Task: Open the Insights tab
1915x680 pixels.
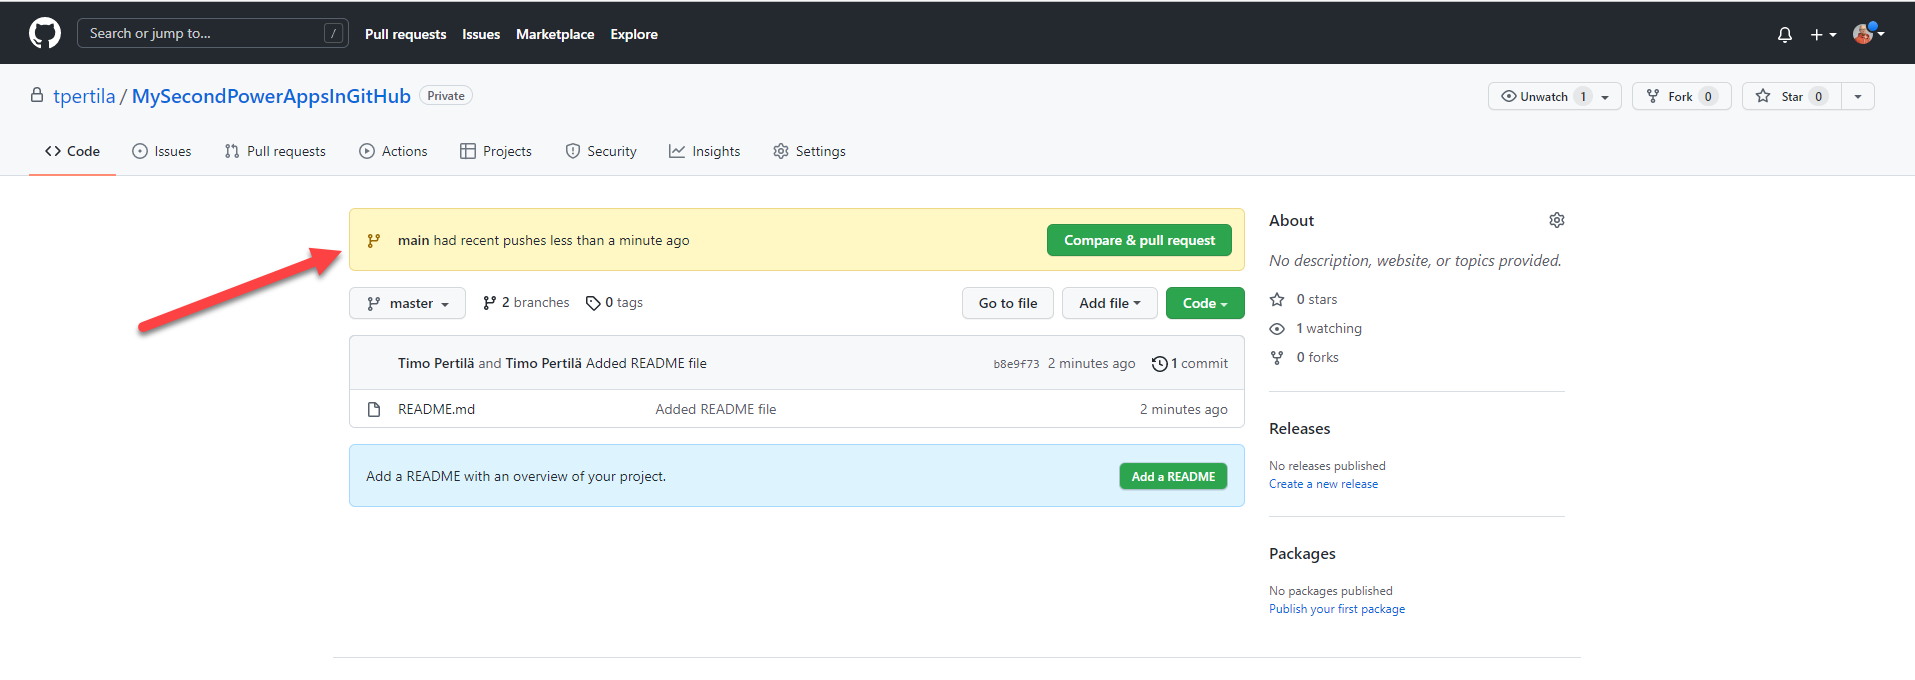Action: 705,151
